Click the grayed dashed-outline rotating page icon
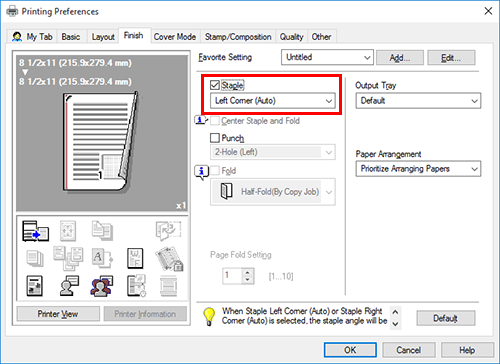The width and height of the screenshot is (500, 364). pyautogui.click(x=168, y=231)
